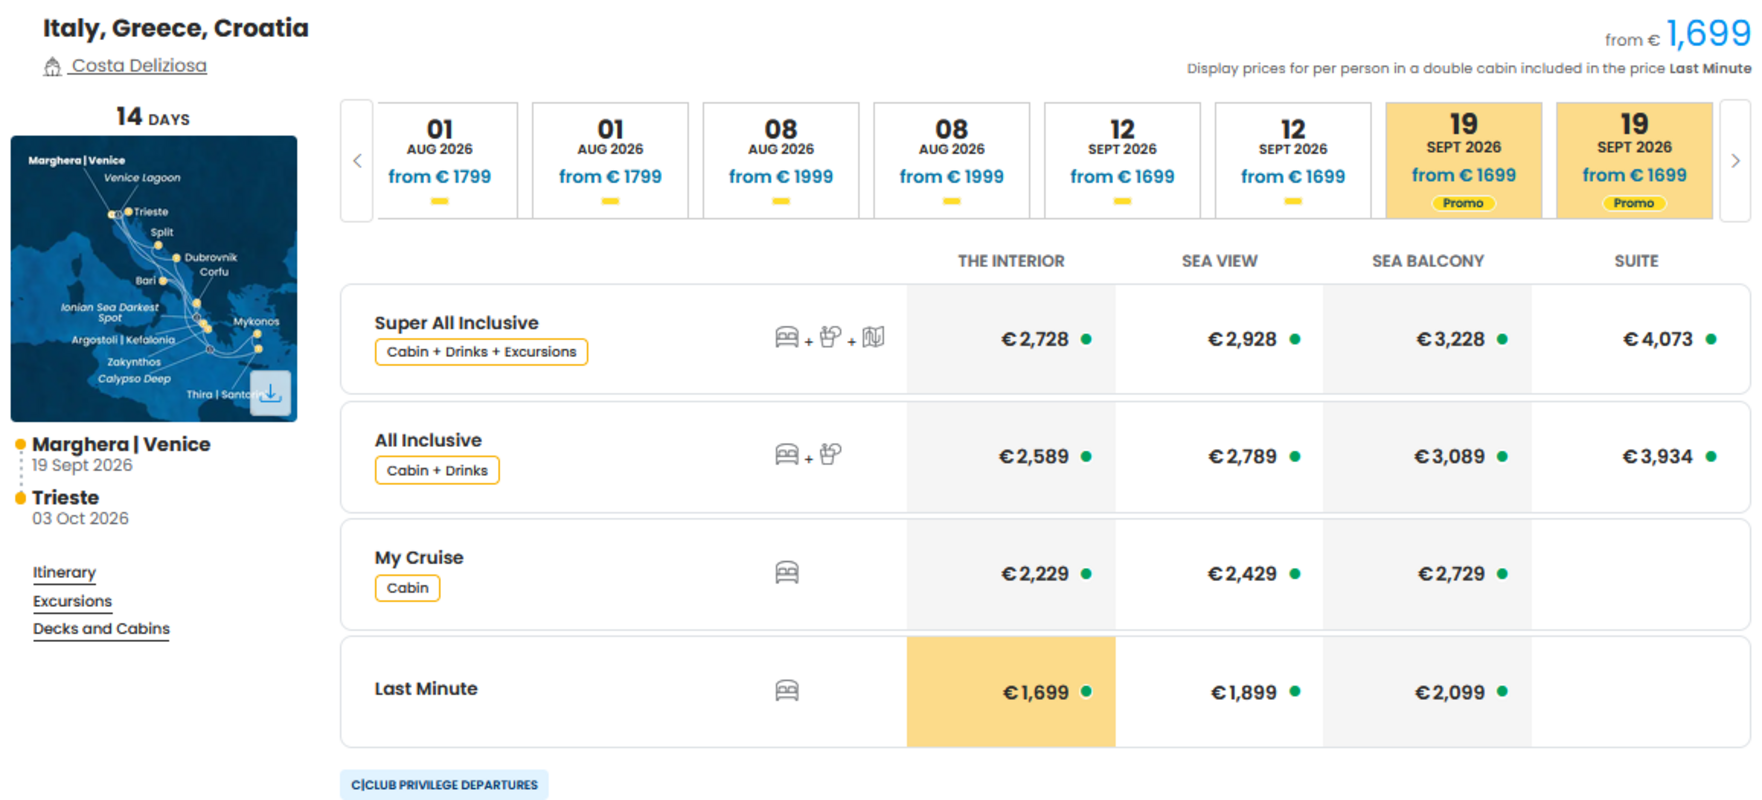Viewport: 1762px width, 800px height.
Task: Select second 01 Aug 2026 departure
Action: pyautogui.click(x=610, y=160)
